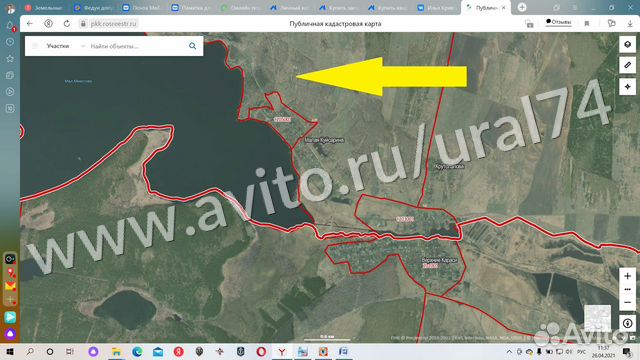Open the map layers panel
This screenshot has width=640, height=360.
click(x=627, y=44)
